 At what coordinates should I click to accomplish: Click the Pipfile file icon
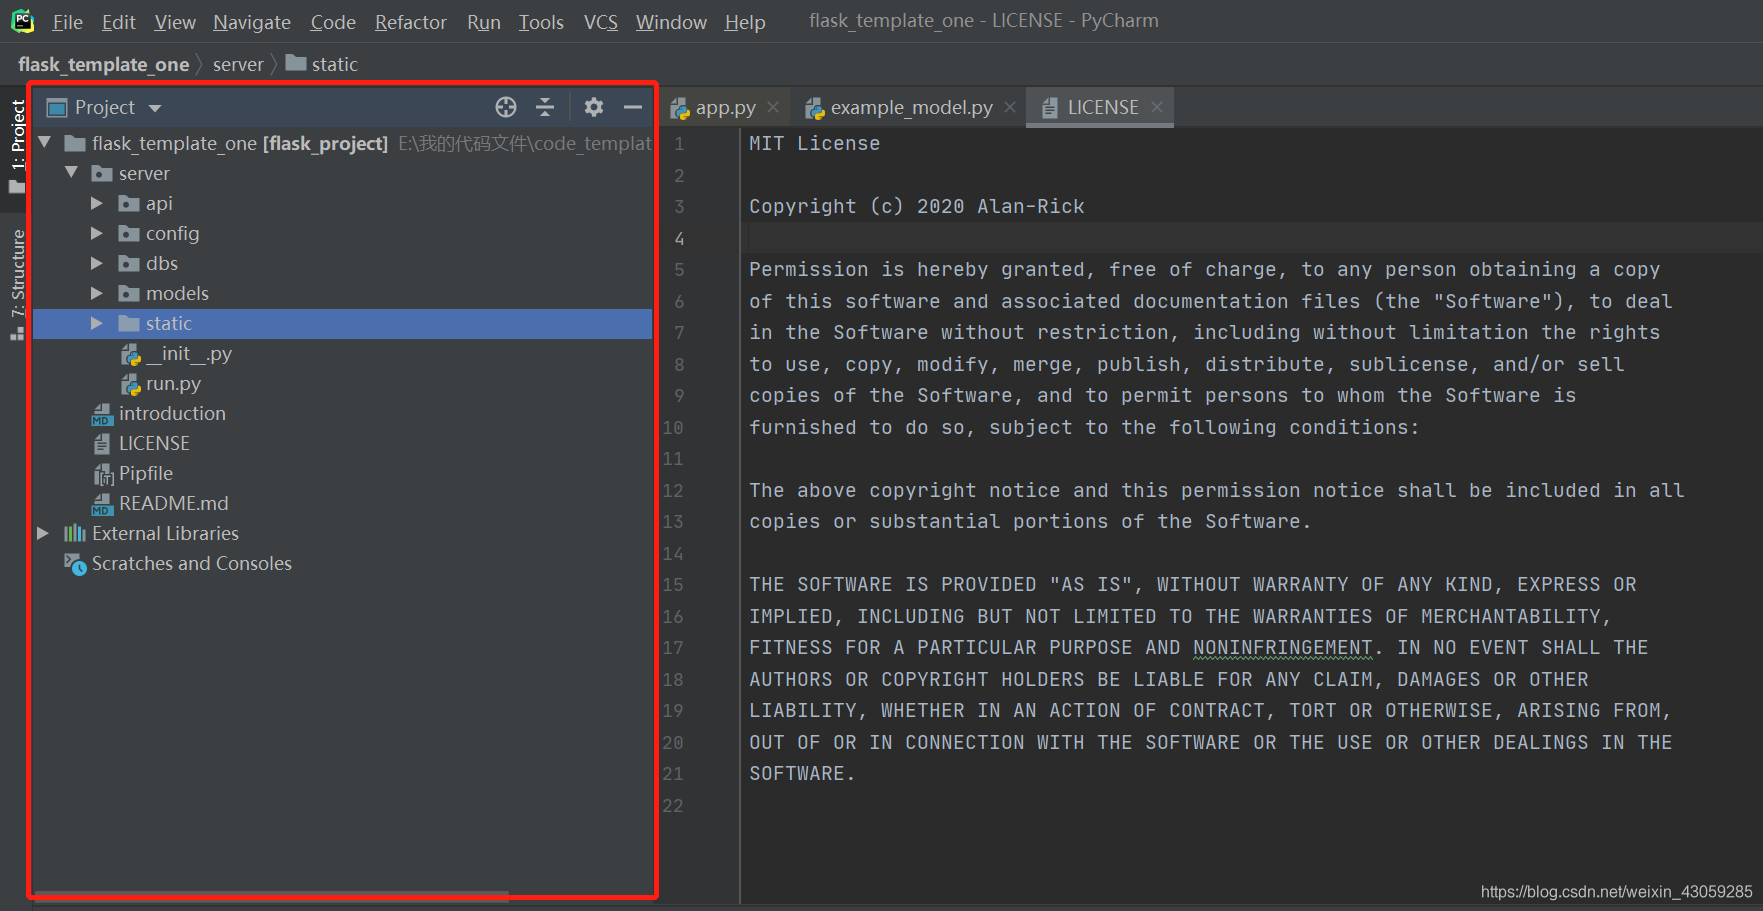pyautogui.click(x=104, y=474)
